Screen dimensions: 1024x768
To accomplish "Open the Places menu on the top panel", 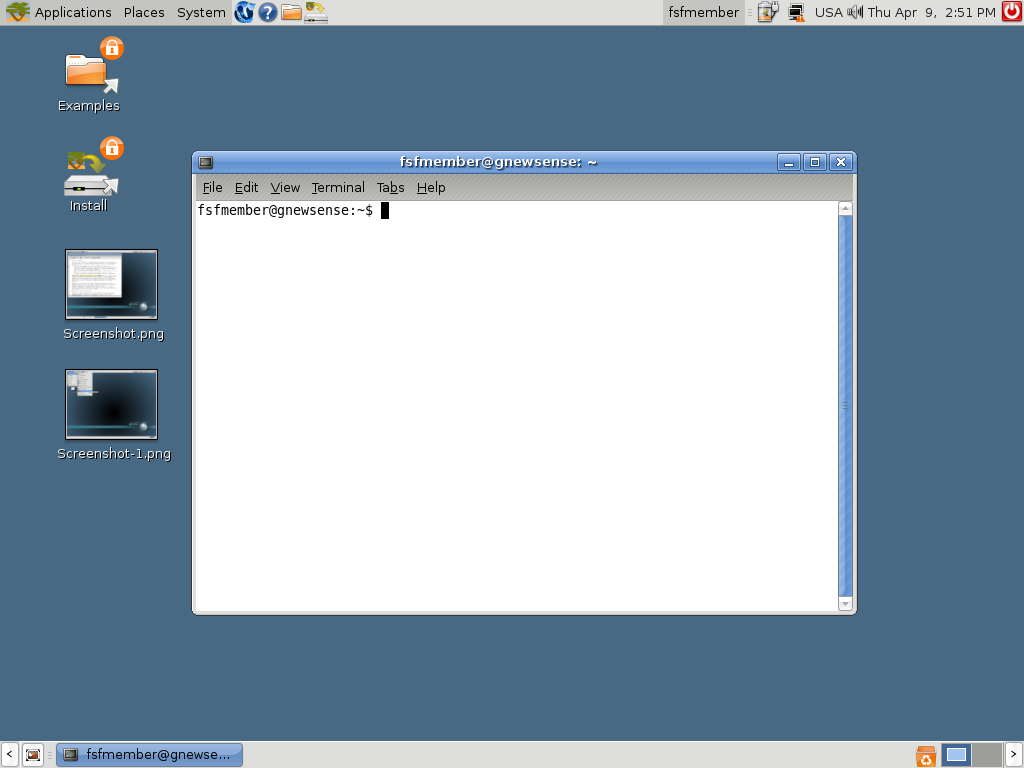I will 143,12.
